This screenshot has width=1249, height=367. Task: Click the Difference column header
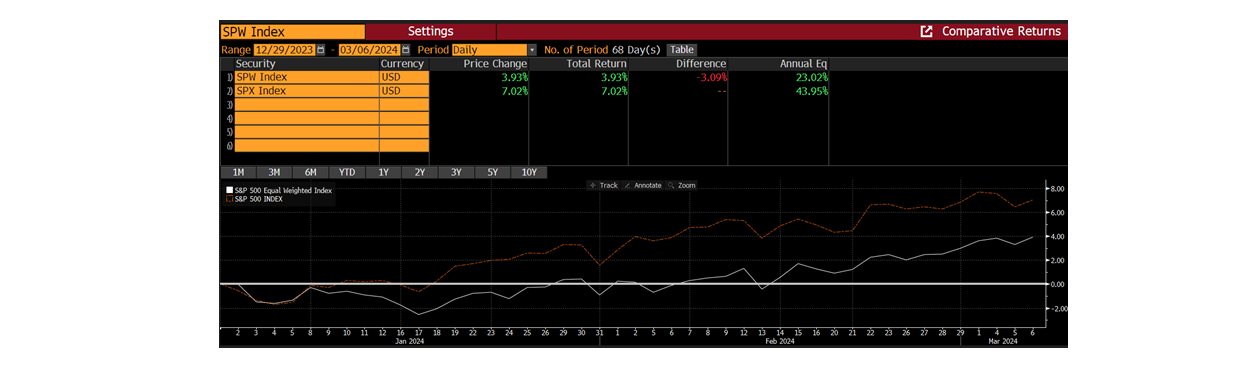pos(700,64)
